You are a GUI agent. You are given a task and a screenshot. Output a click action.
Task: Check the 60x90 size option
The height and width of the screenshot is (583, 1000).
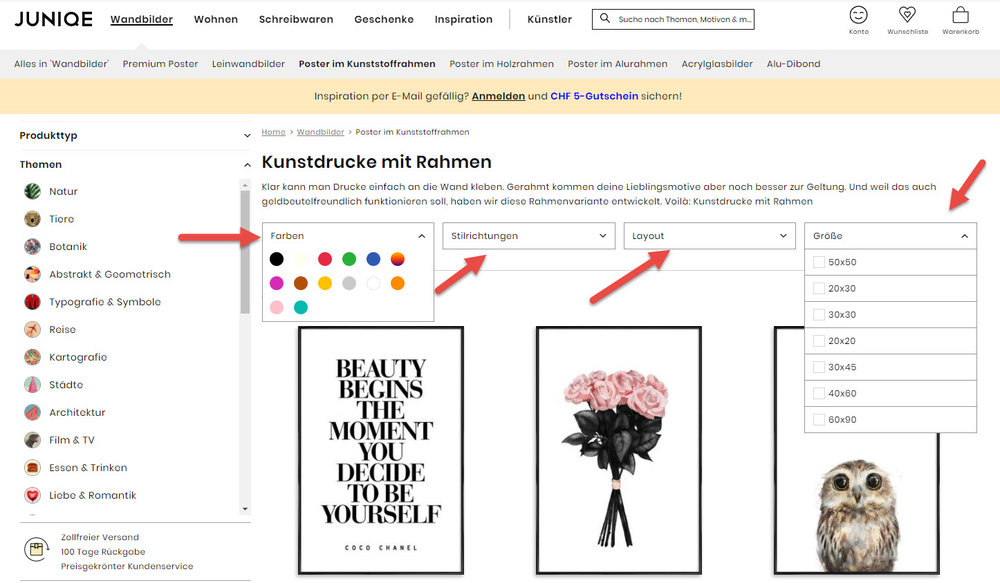819,420
